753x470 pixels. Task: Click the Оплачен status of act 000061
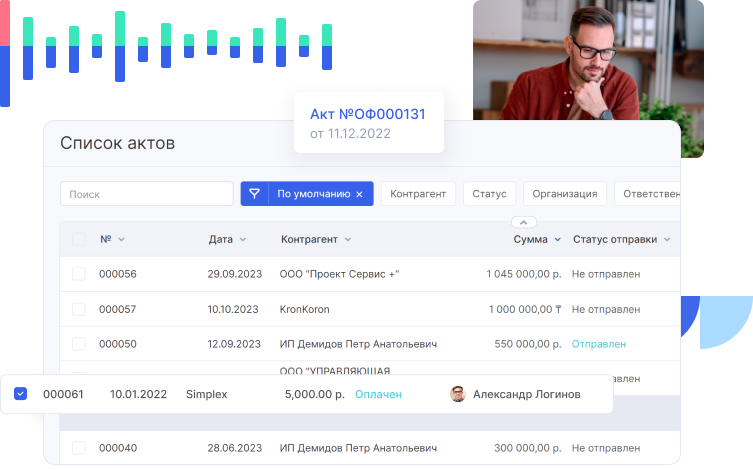point(378,394)
